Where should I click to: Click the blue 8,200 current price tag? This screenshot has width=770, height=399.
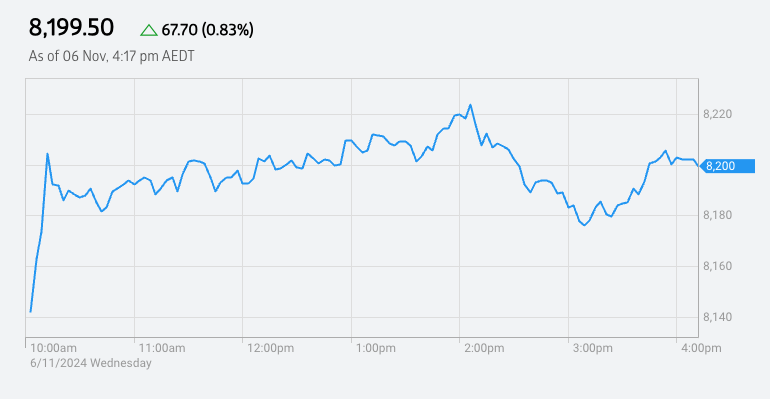pyautogui.click(x=727, y=166)
